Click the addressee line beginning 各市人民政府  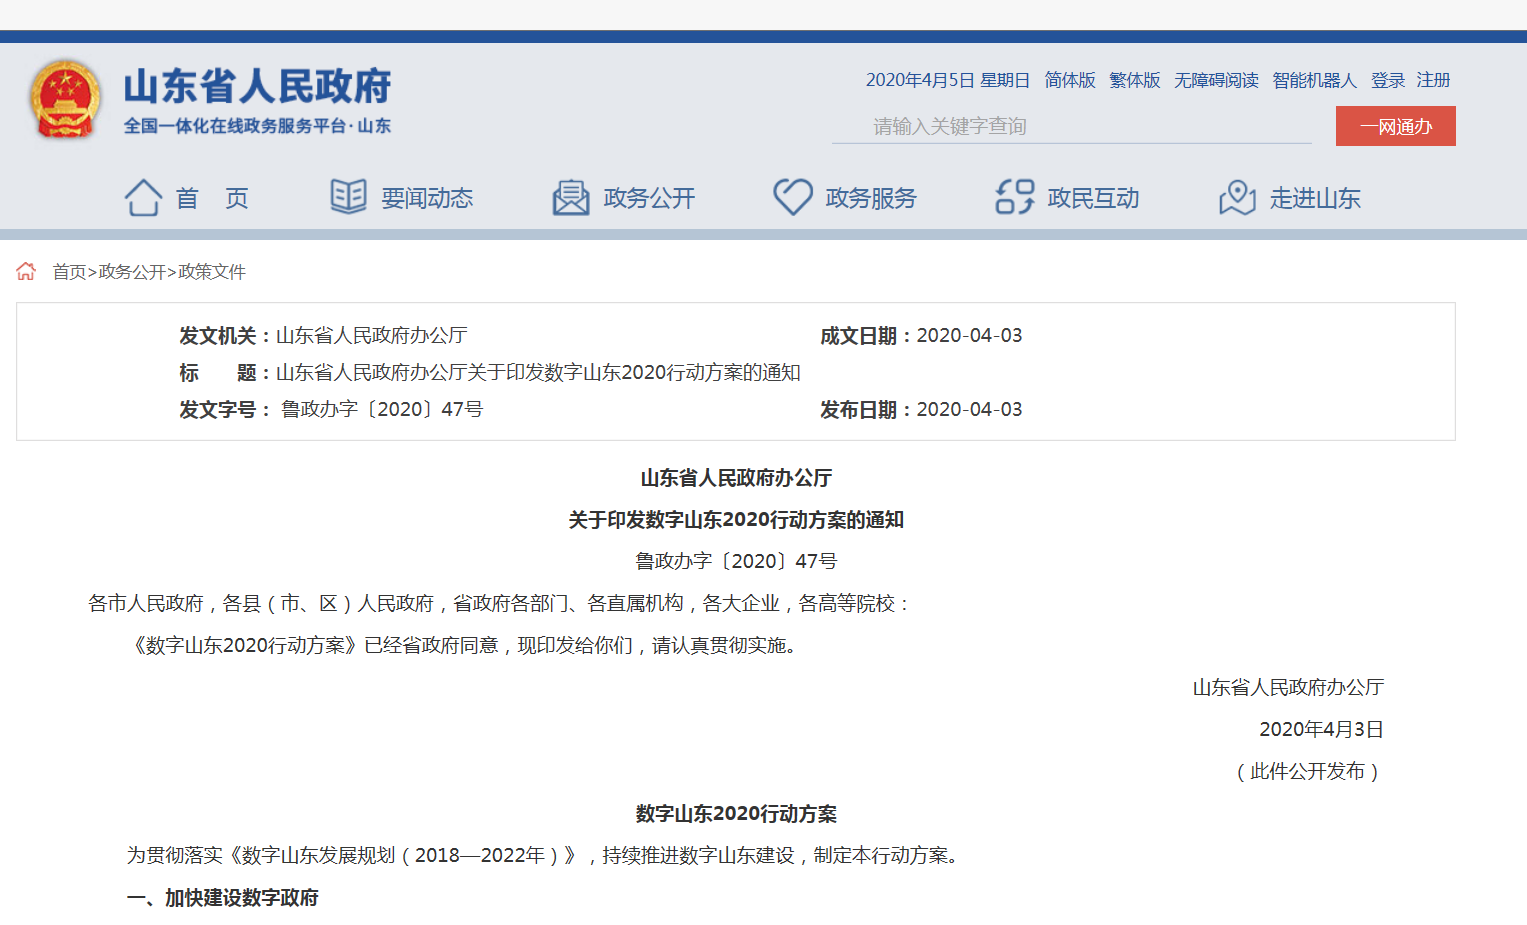(x=500, y=603)
